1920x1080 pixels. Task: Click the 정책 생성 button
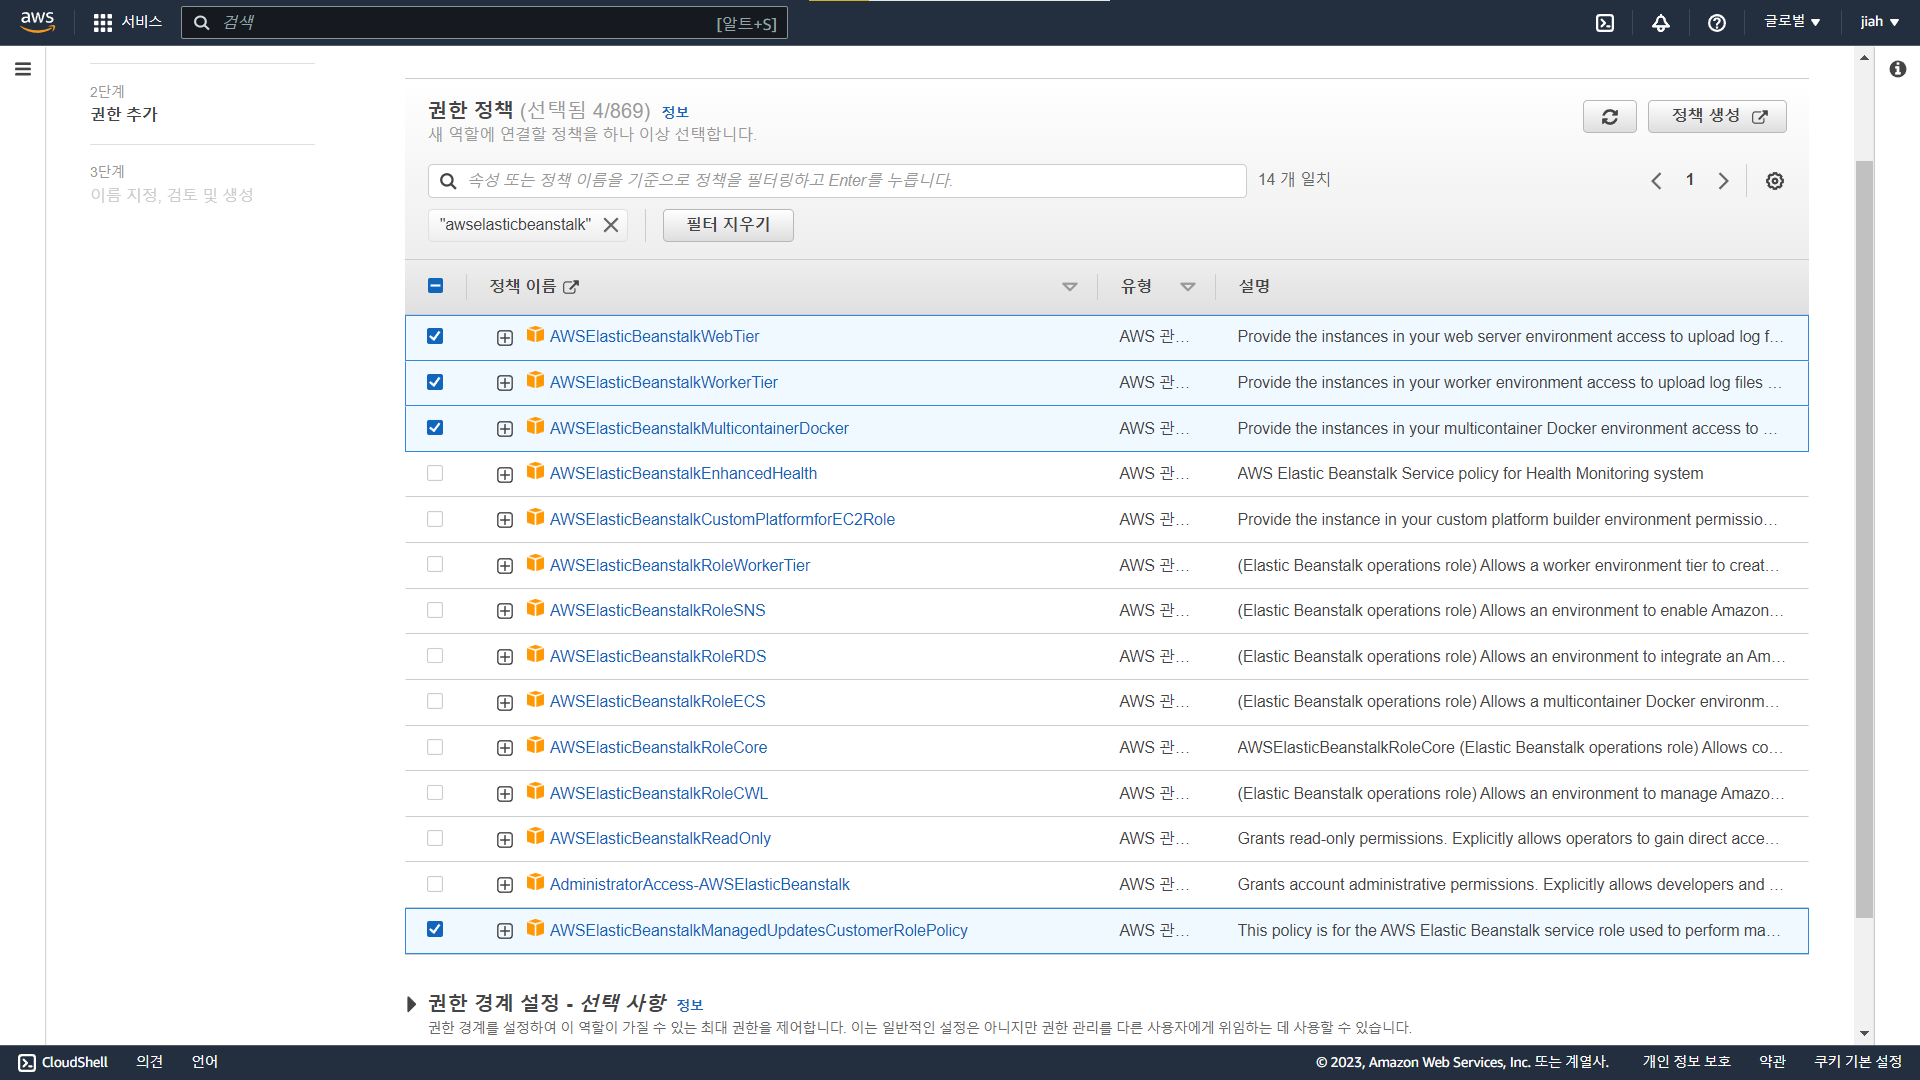1717,117
